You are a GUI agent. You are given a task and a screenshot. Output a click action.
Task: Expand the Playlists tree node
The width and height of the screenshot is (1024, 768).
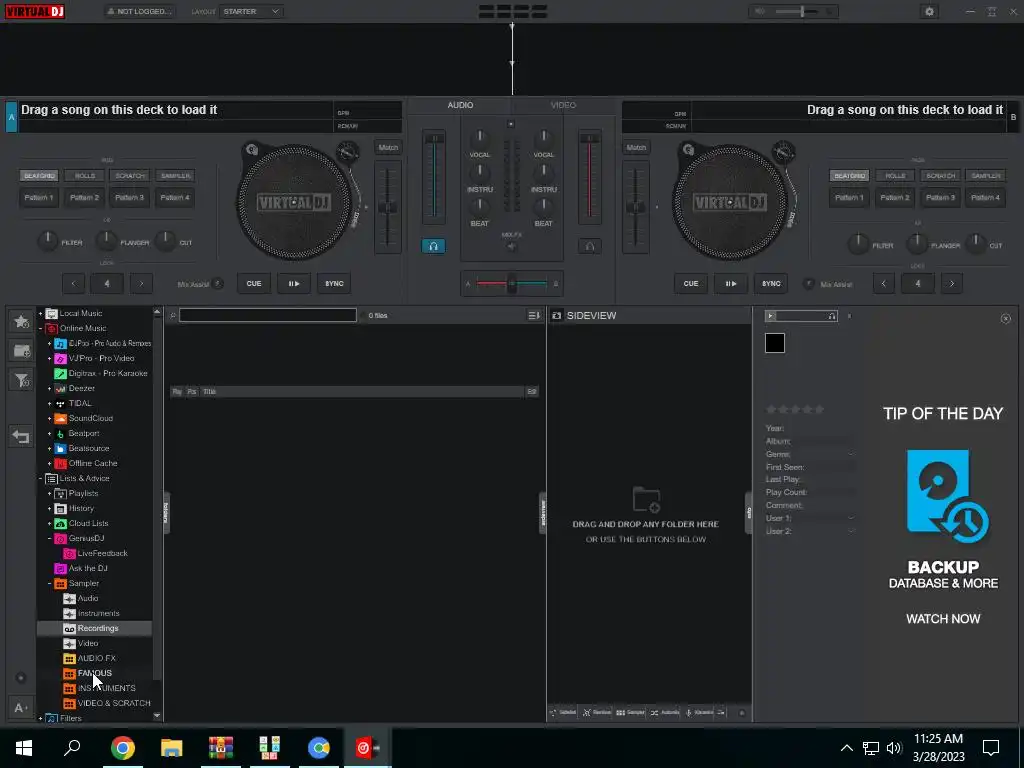click(x=50, y=494)
